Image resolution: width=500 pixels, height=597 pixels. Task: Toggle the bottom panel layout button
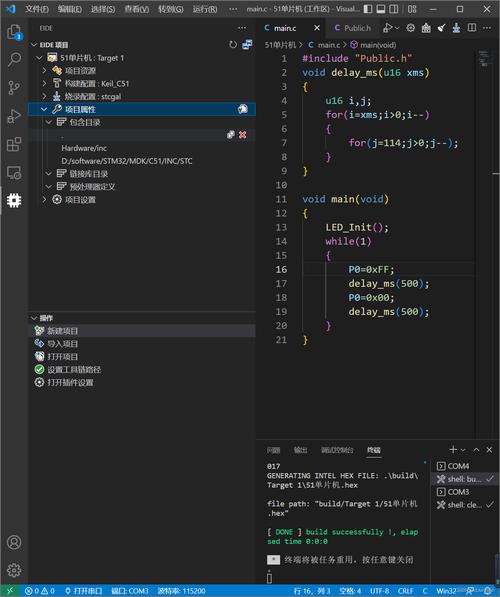point(381,9)
